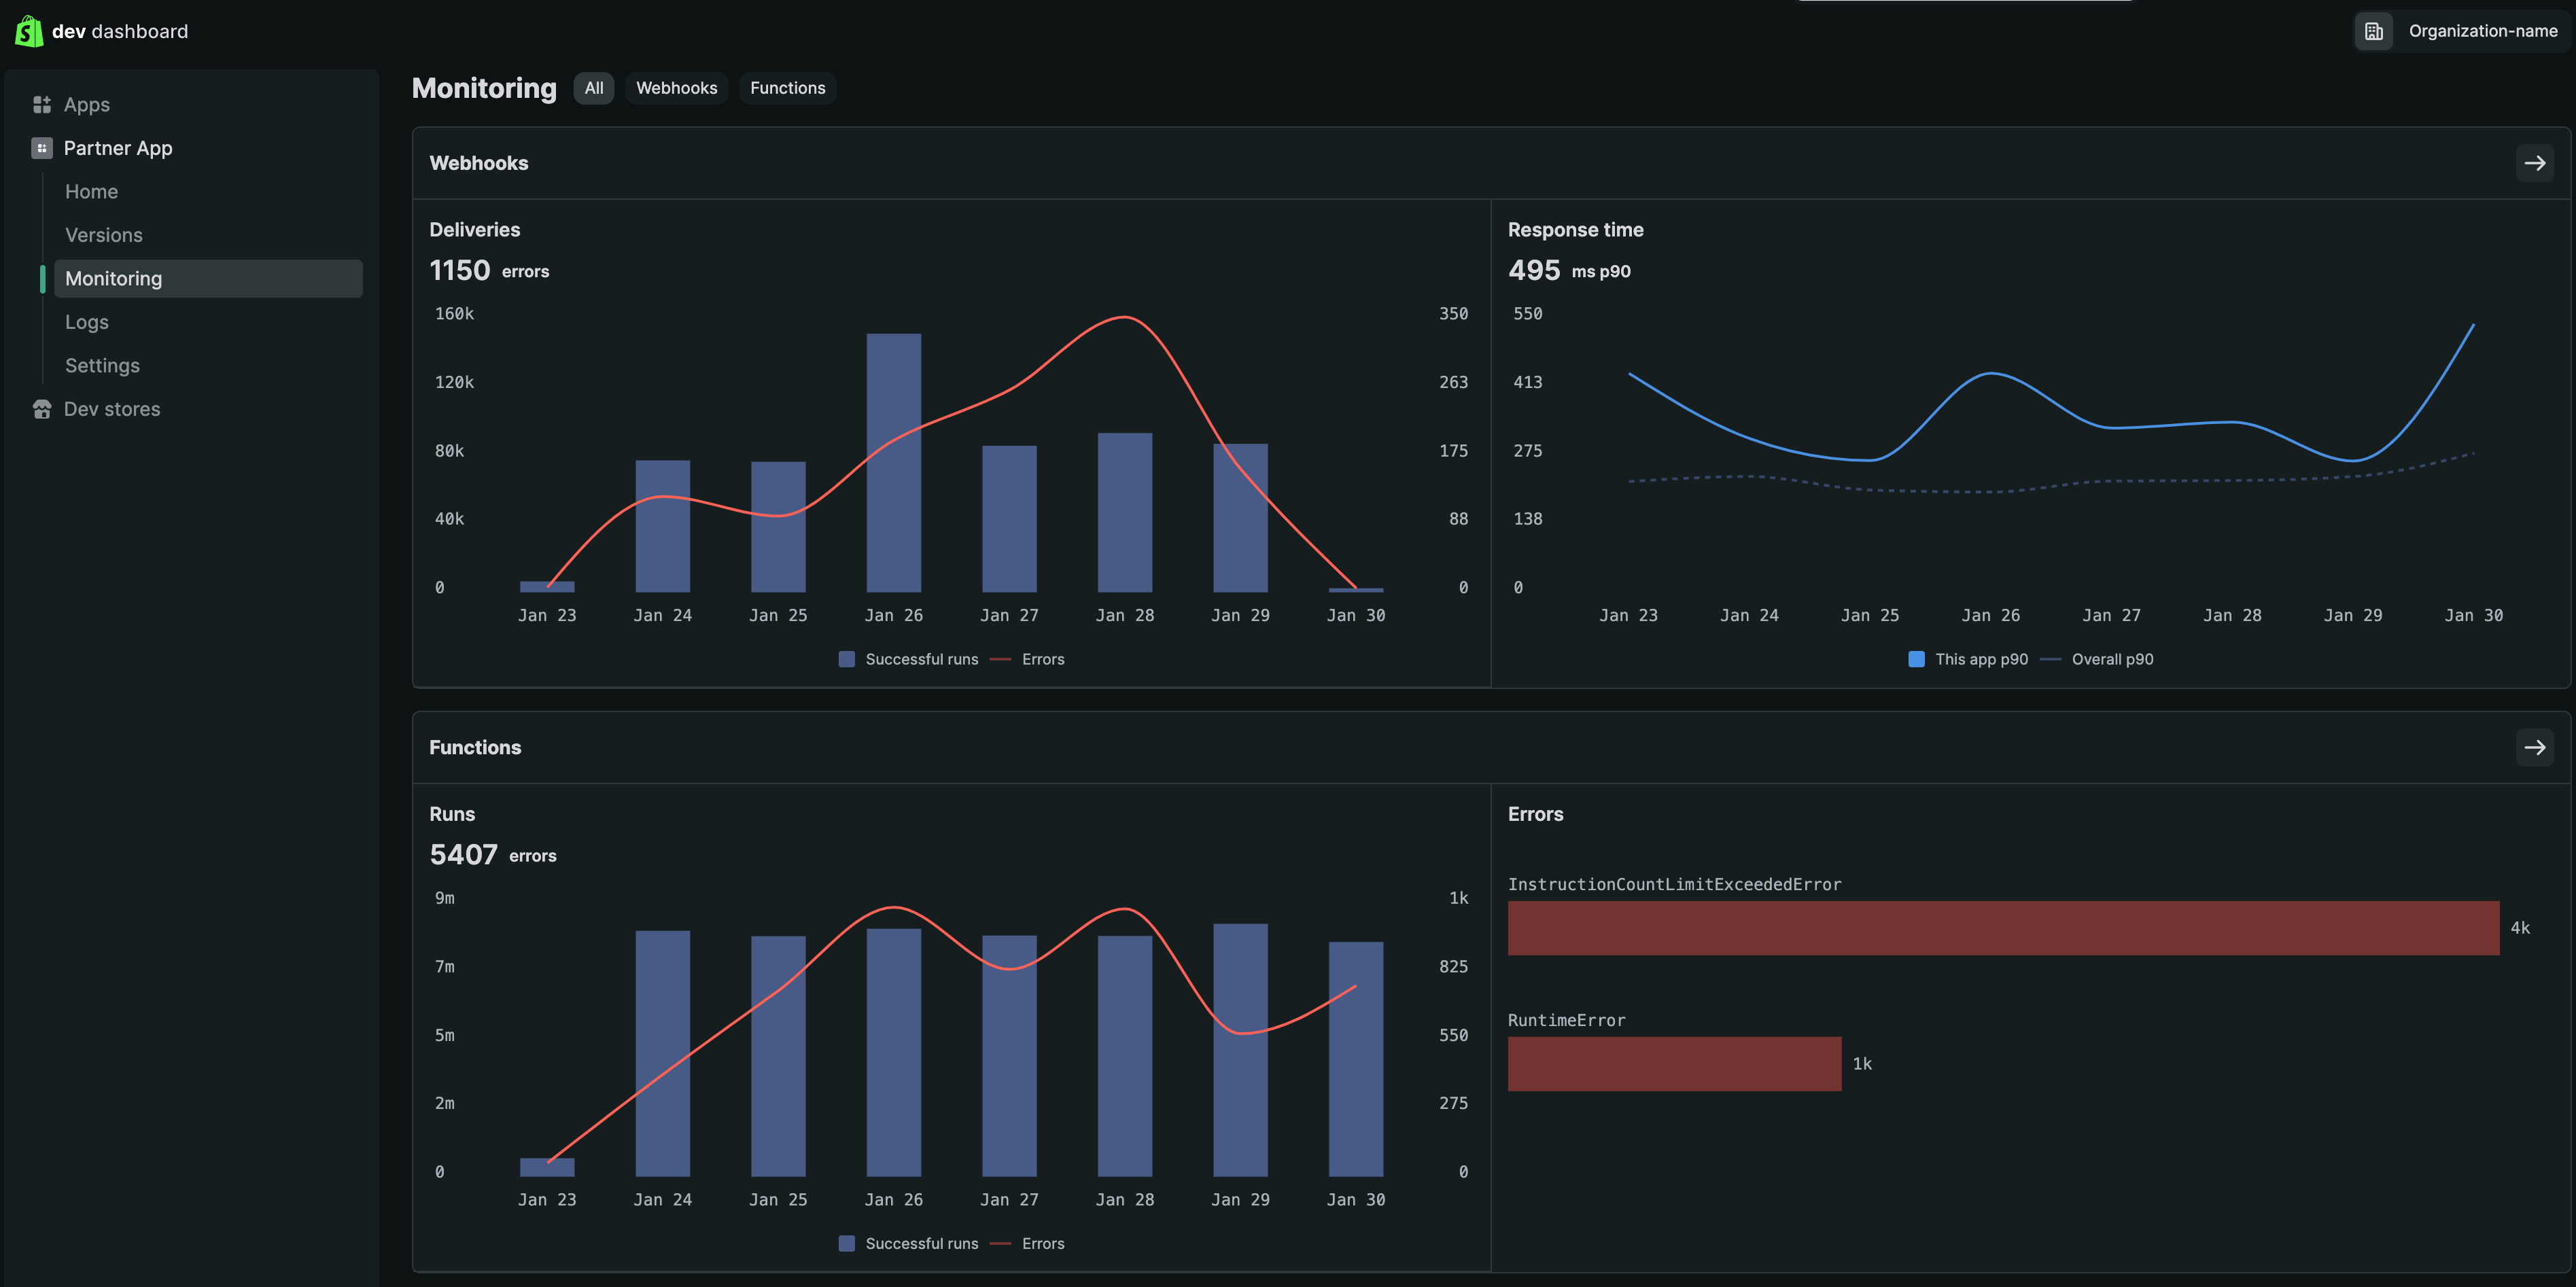Click the Jan 29 Runs bar
This screenshot has height=1287, width=2576.
[x=1240, y=1050]
